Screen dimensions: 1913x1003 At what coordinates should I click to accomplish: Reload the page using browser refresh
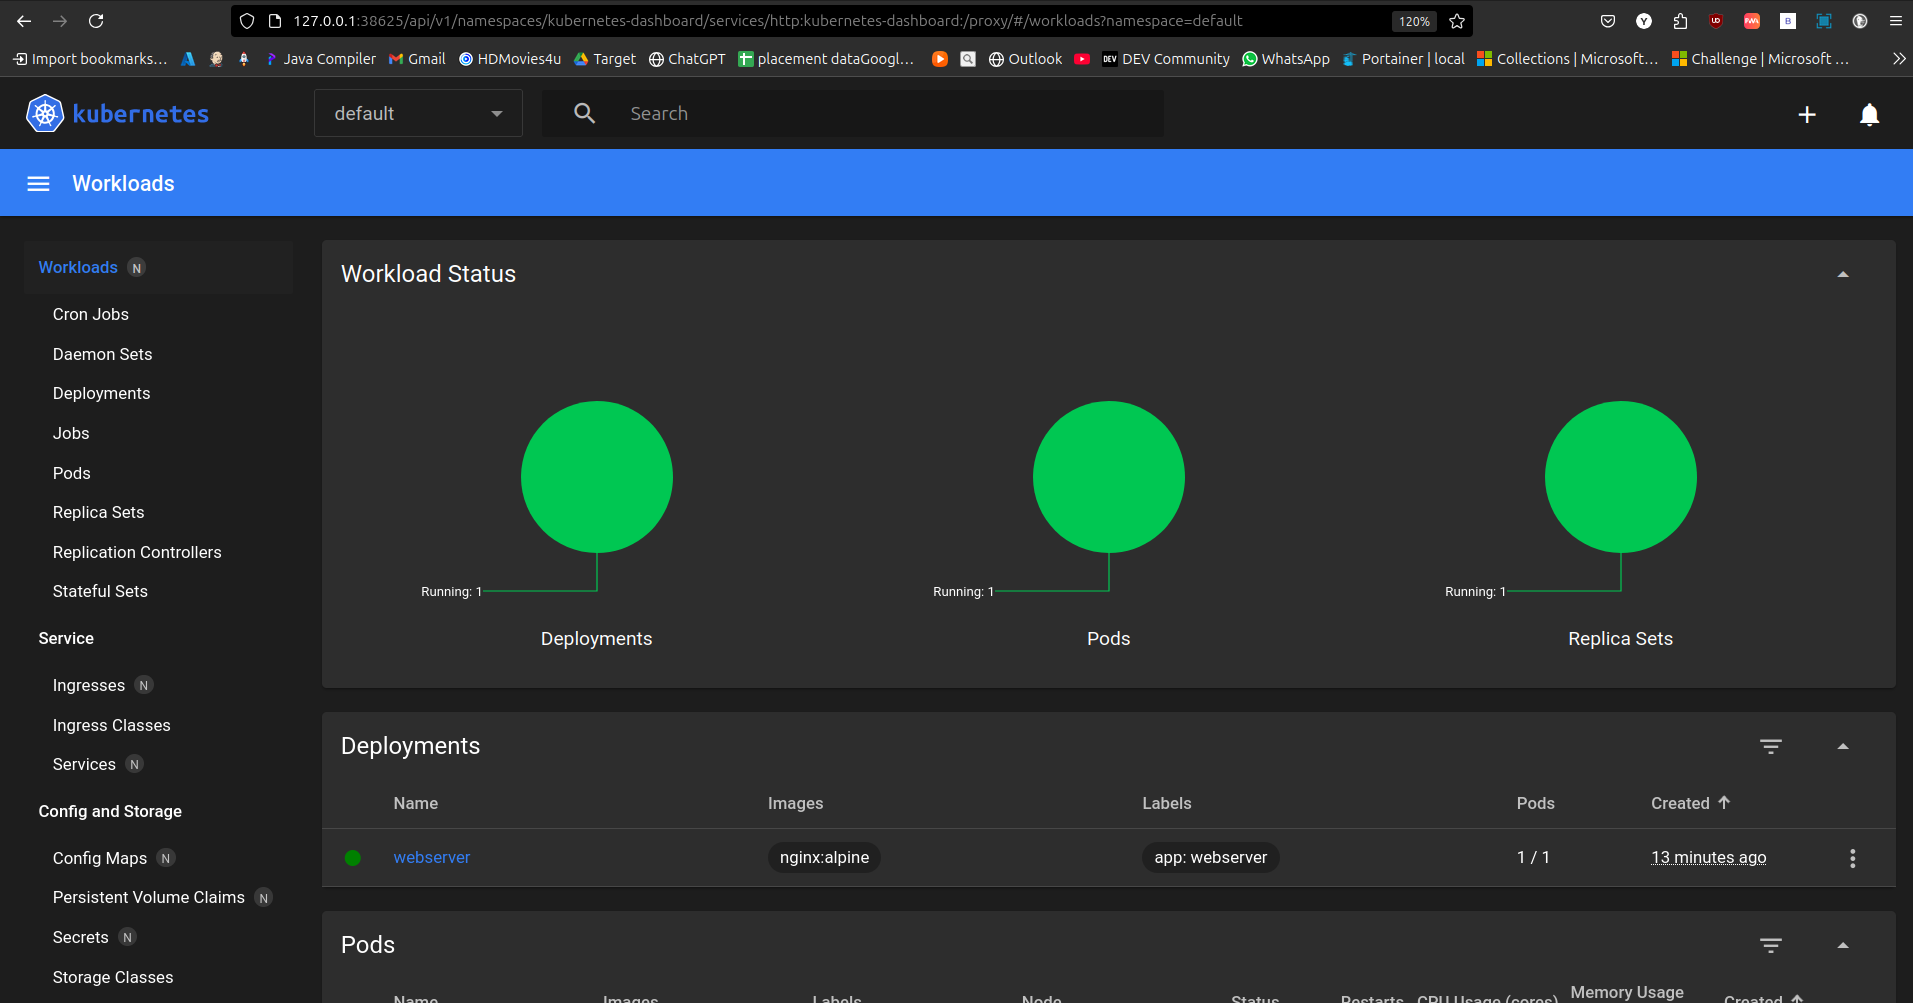click(x=96, y=21)
